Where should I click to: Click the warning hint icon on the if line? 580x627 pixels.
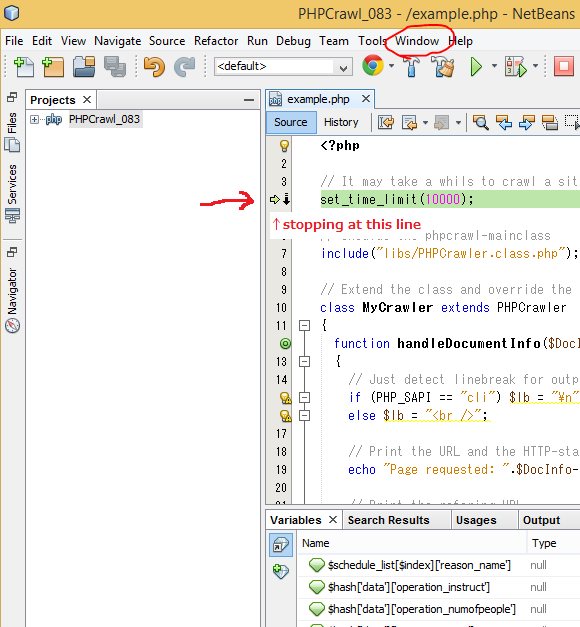pyautogui.click(x=285, y=398)
